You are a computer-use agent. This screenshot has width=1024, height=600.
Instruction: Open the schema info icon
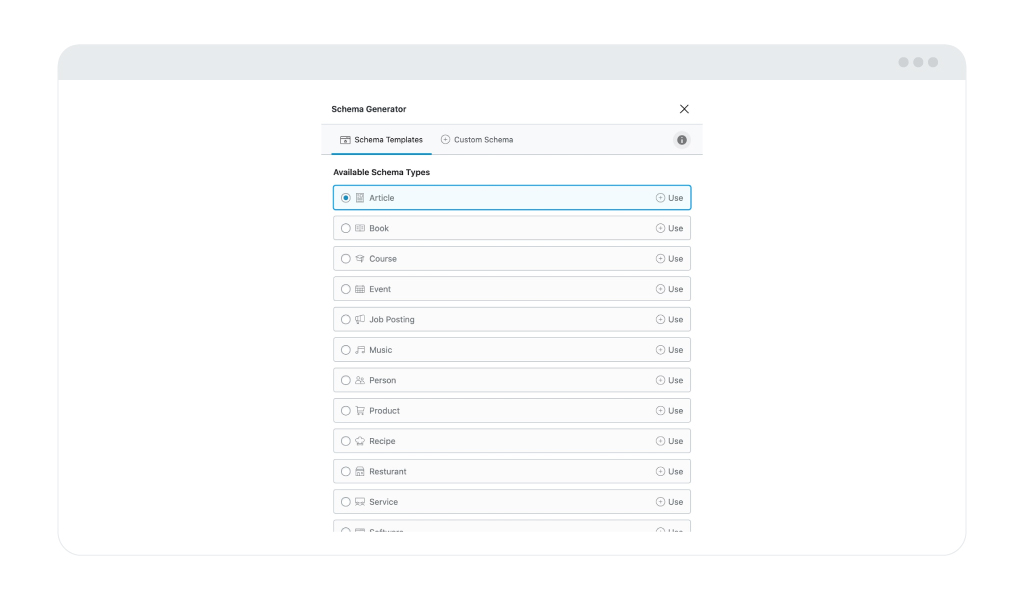682,140
